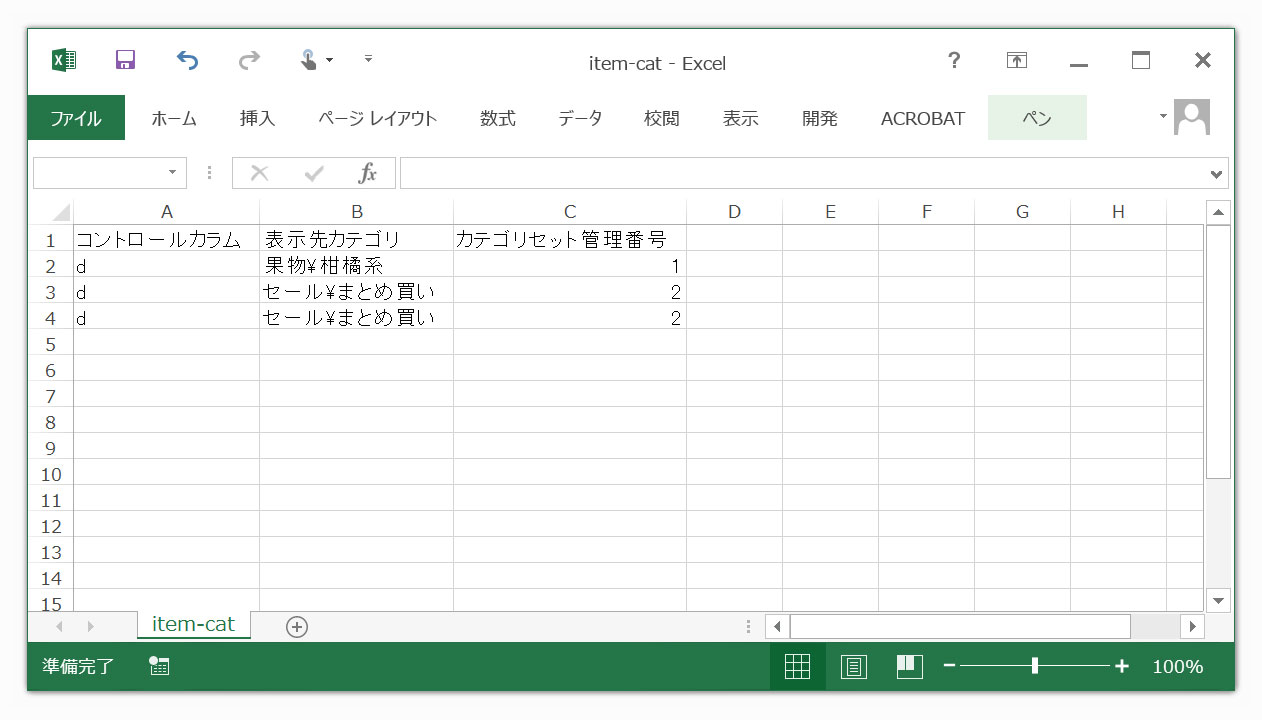
Task: Click in the Name Box field
Action: point(97,173)
